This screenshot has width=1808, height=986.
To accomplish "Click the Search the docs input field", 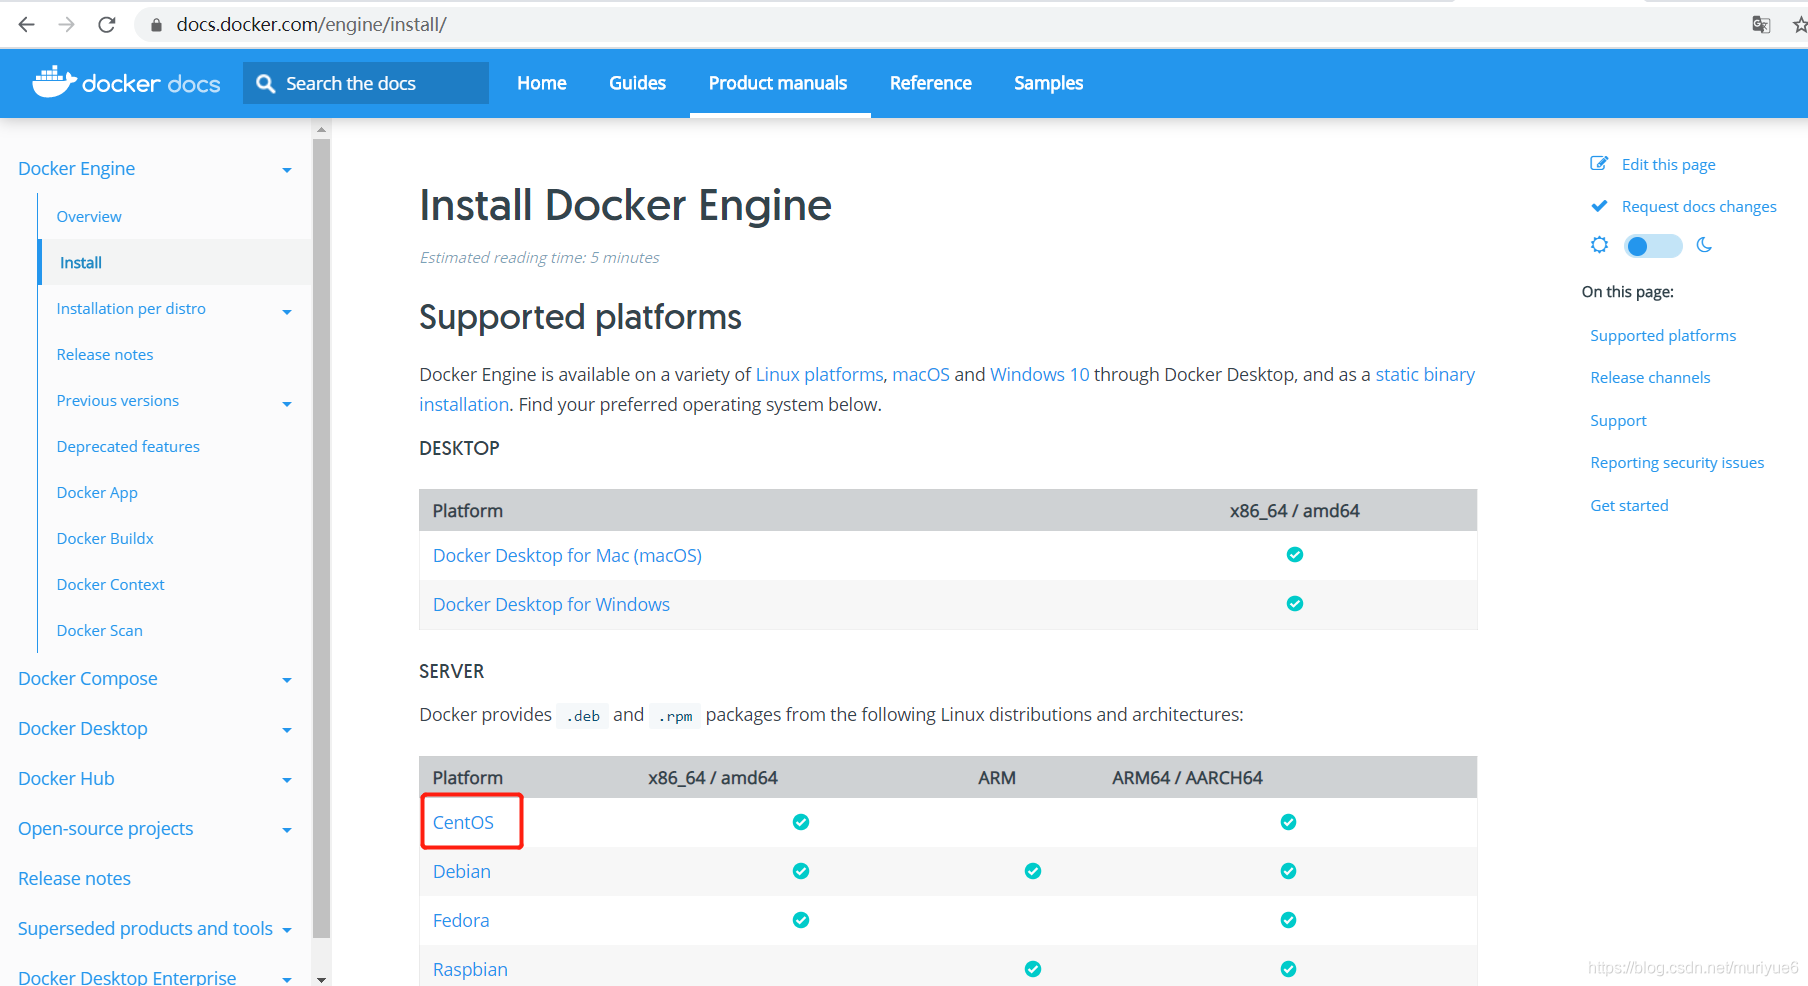I will 366,83.
